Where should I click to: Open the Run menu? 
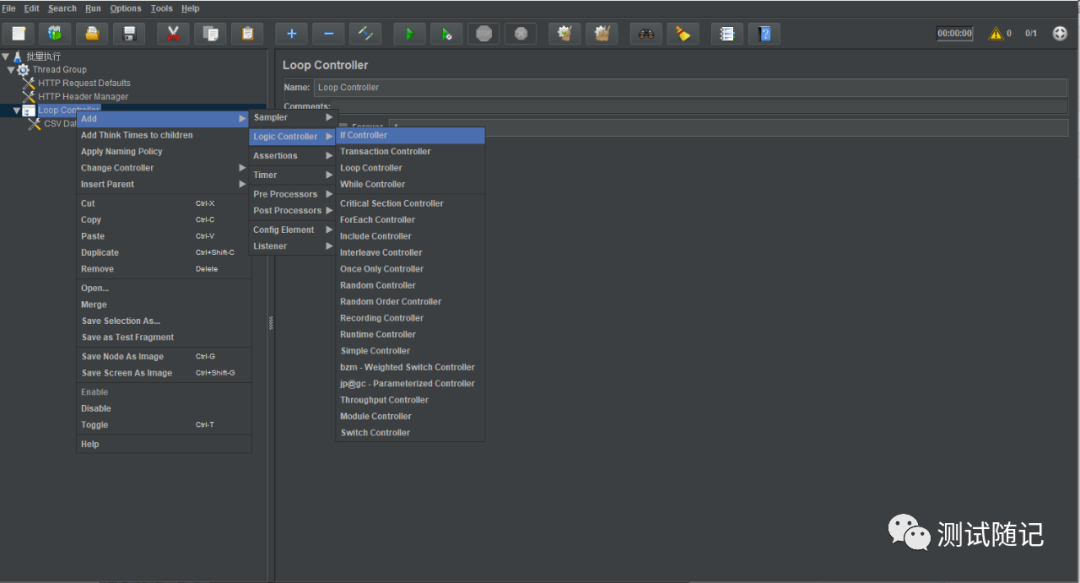click(93, 8)
